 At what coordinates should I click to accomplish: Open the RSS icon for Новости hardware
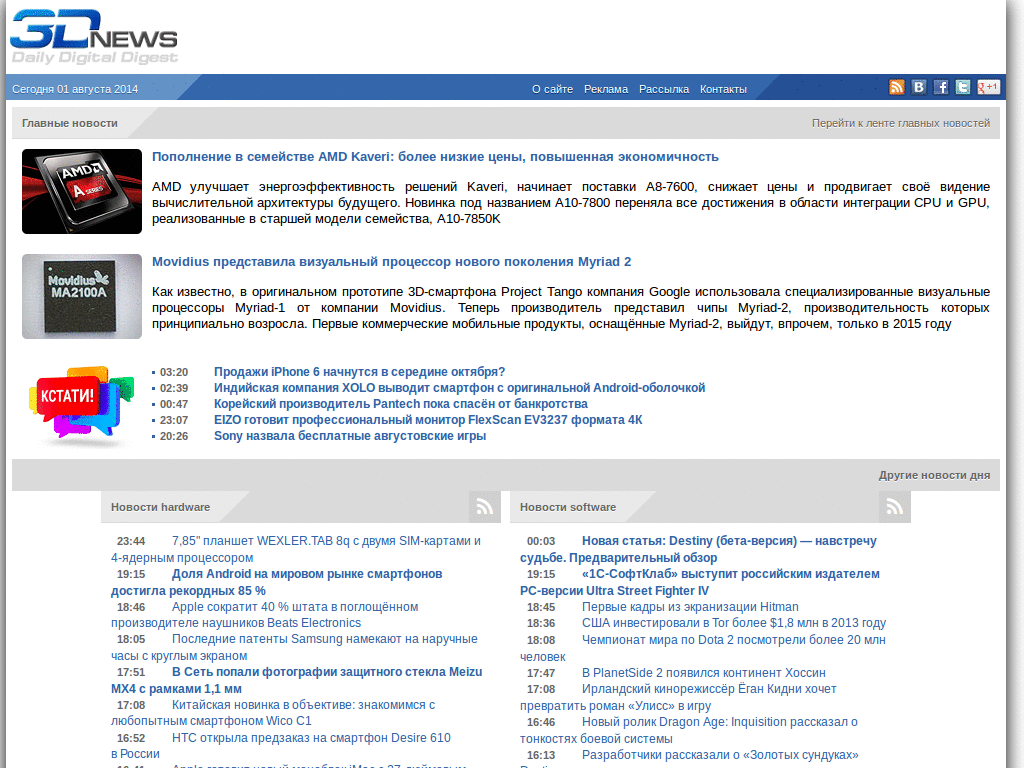pyautogui.click(x=484, y=506)
